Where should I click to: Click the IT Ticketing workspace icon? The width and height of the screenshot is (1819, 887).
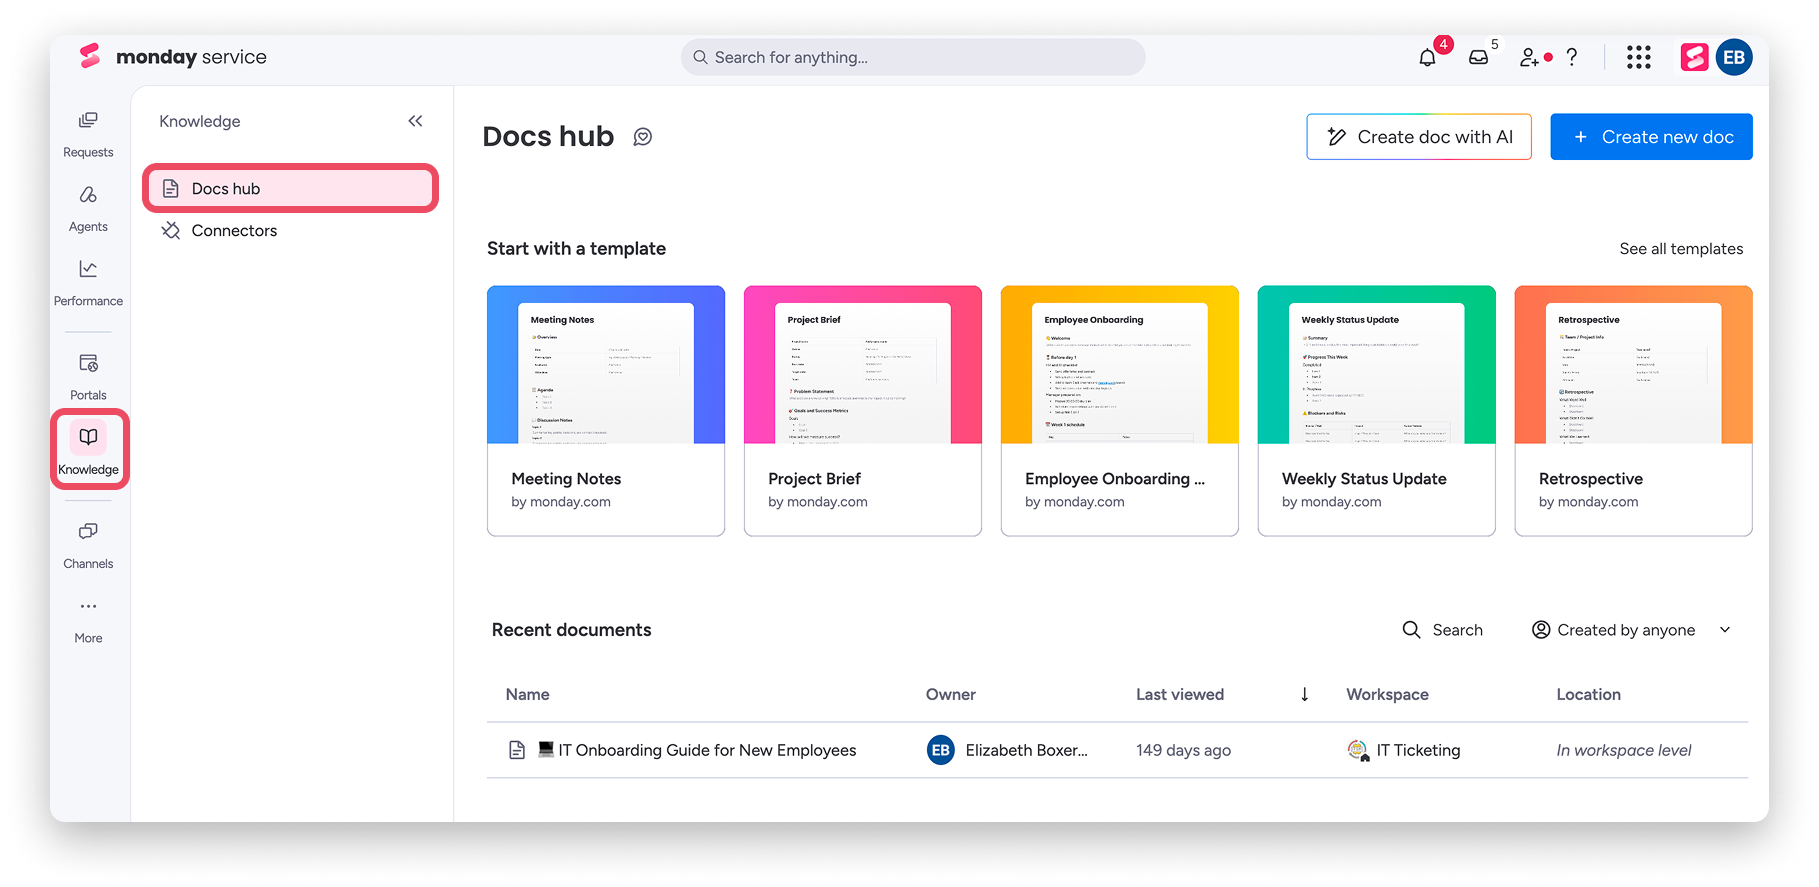coord(1358,750)
